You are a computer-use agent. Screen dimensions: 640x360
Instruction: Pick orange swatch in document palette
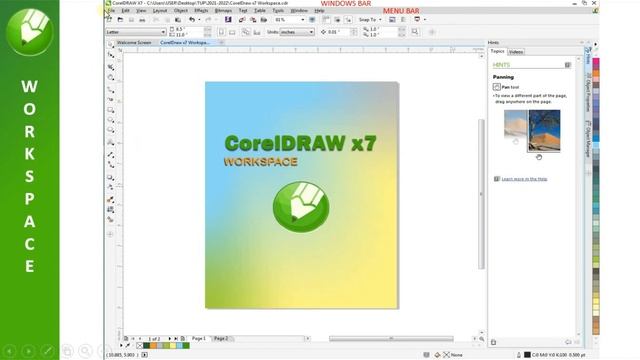pos(153,346)
